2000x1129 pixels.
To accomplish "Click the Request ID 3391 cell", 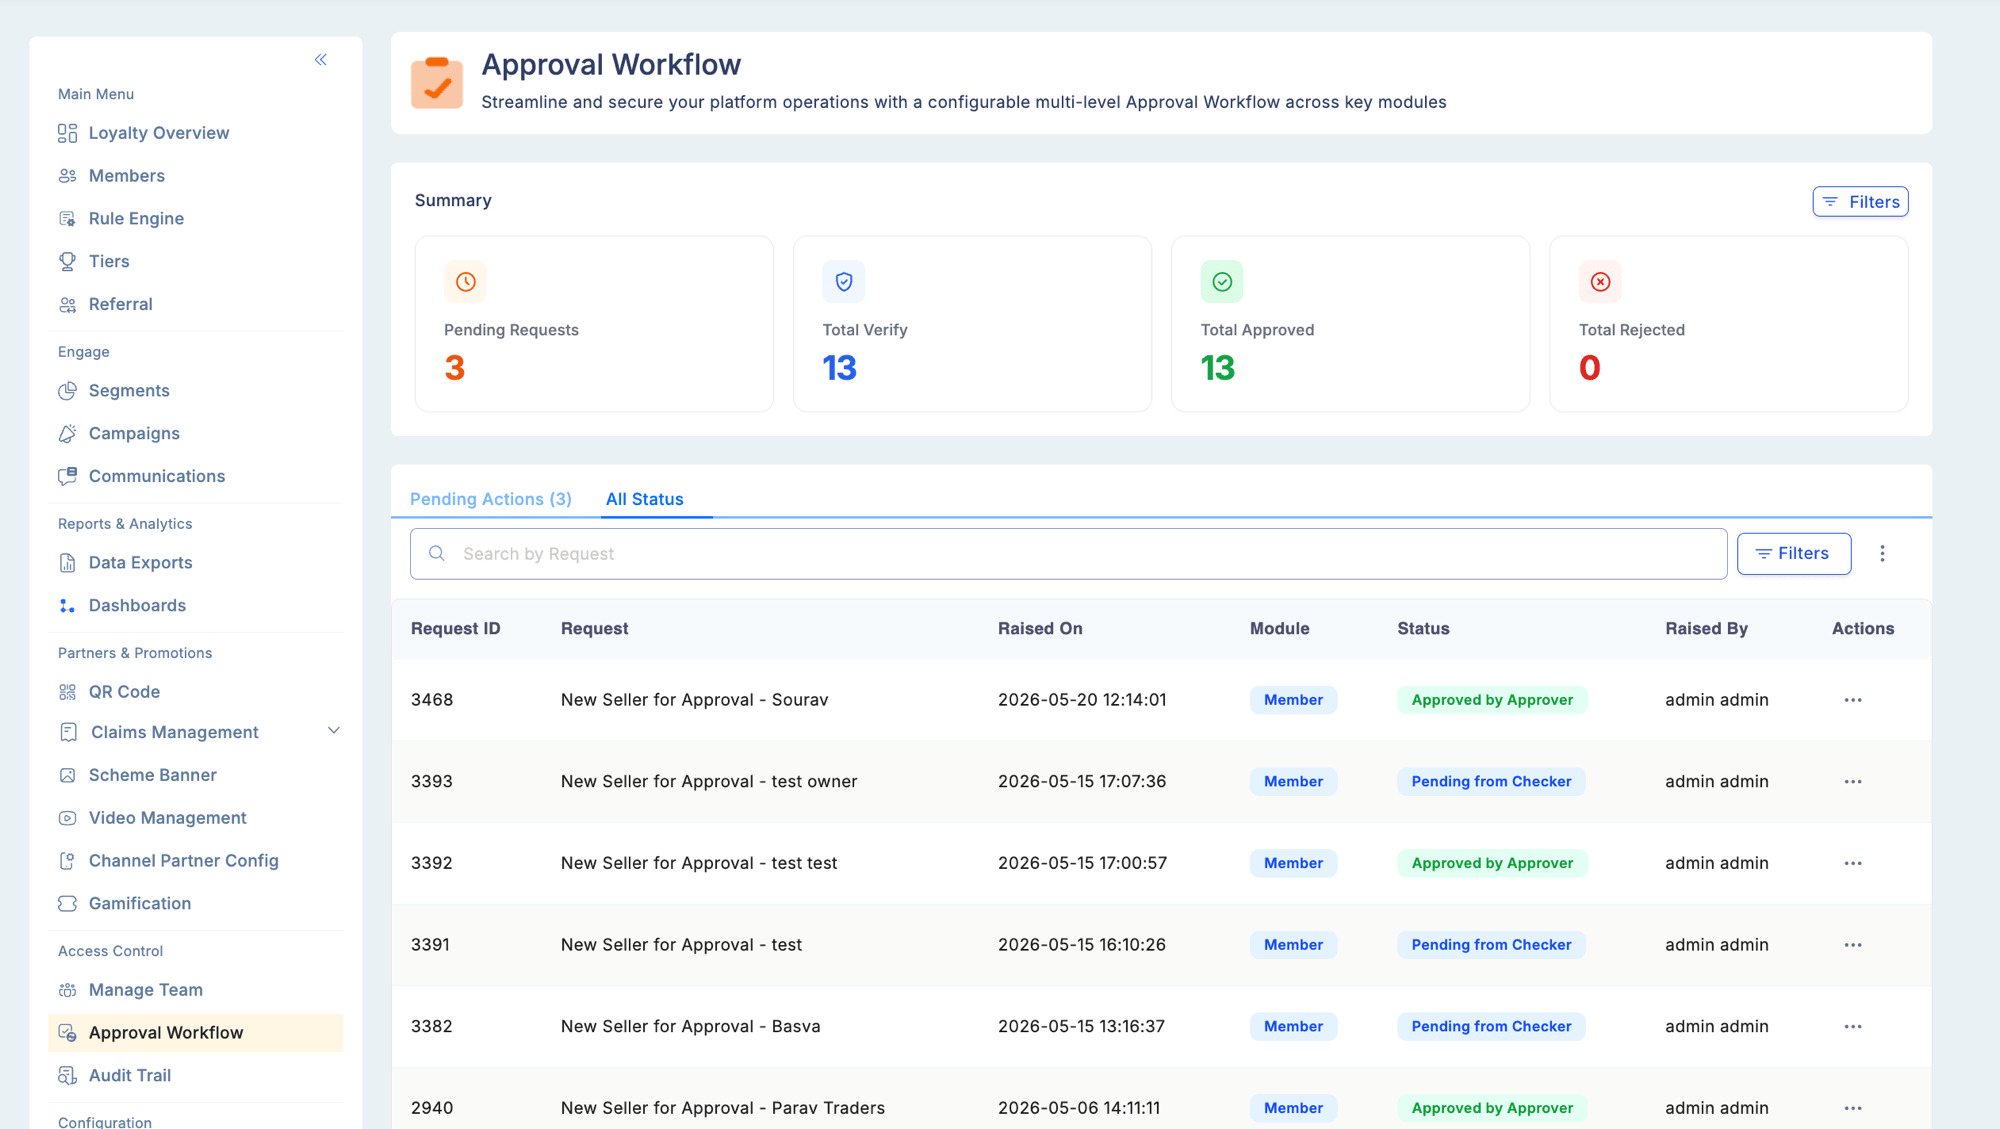I will pyautogui.click(x=430, y=945).
